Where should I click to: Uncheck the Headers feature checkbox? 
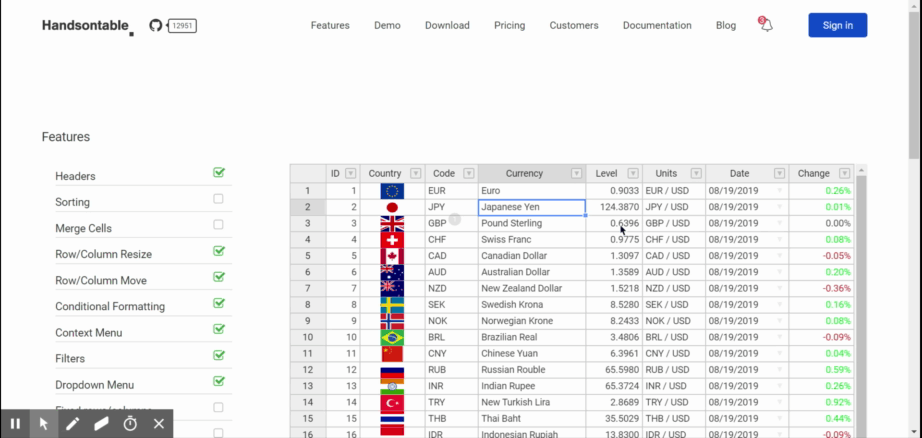click(x=219, y=173)
